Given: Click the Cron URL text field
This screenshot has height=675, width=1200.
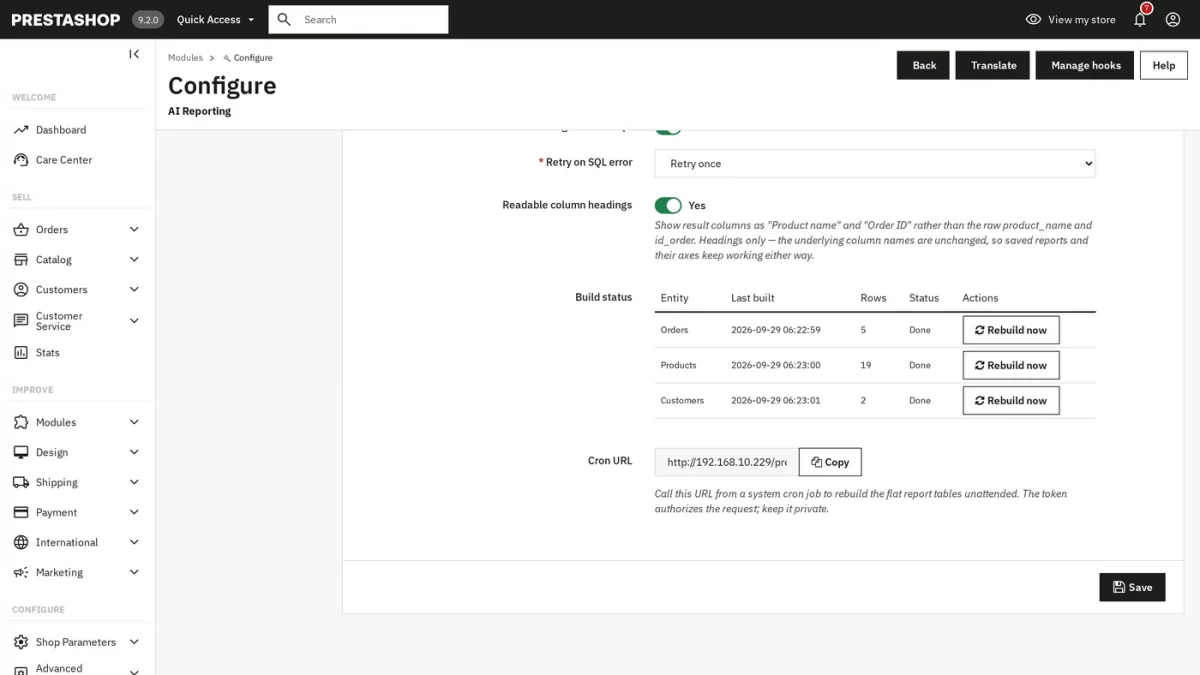Looking at the screenshot, I should (727, 462).
